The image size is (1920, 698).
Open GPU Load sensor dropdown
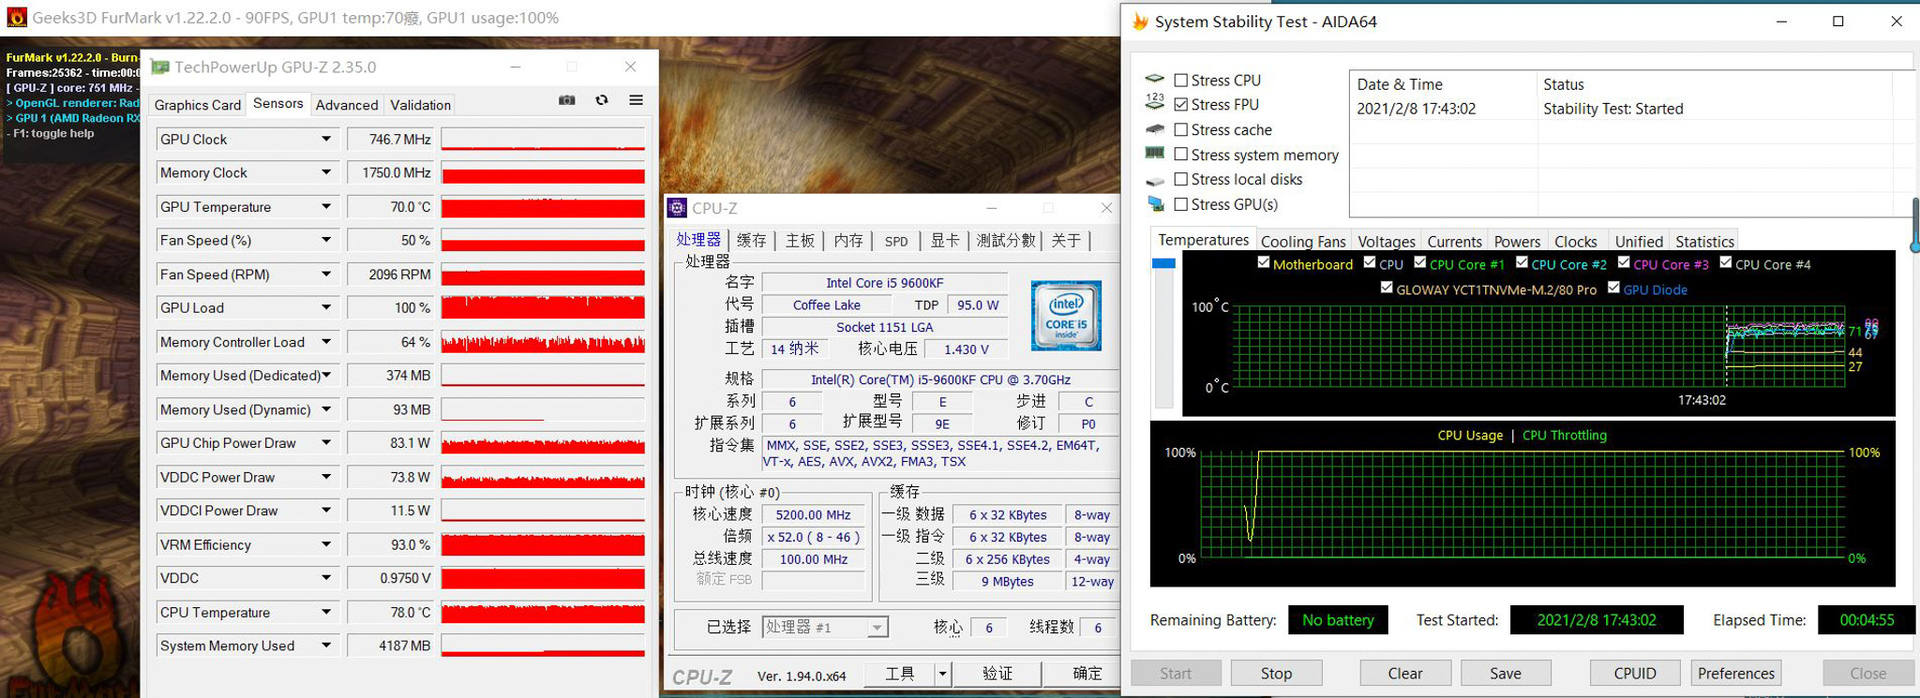pos(326,307)
